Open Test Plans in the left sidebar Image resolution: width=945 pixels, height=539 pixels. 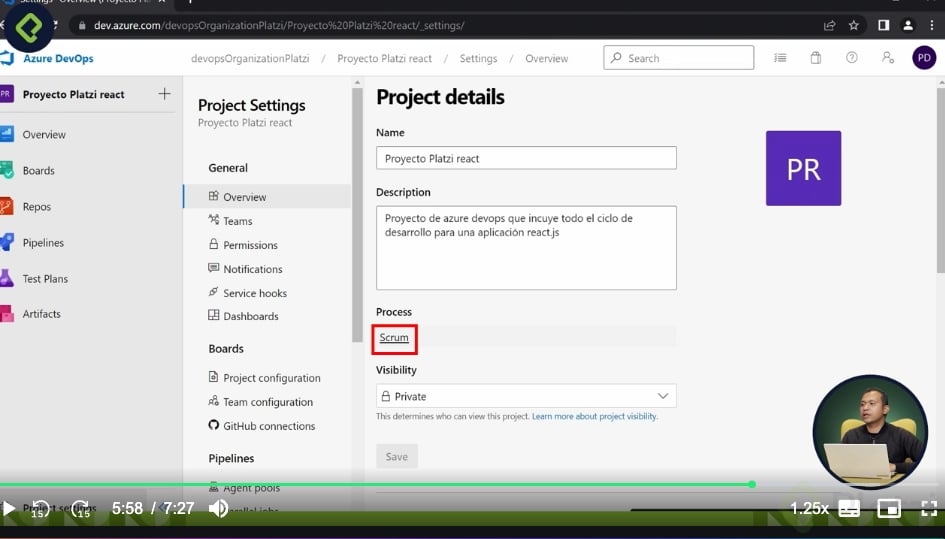pyautogui.click(x=45, y=279)
